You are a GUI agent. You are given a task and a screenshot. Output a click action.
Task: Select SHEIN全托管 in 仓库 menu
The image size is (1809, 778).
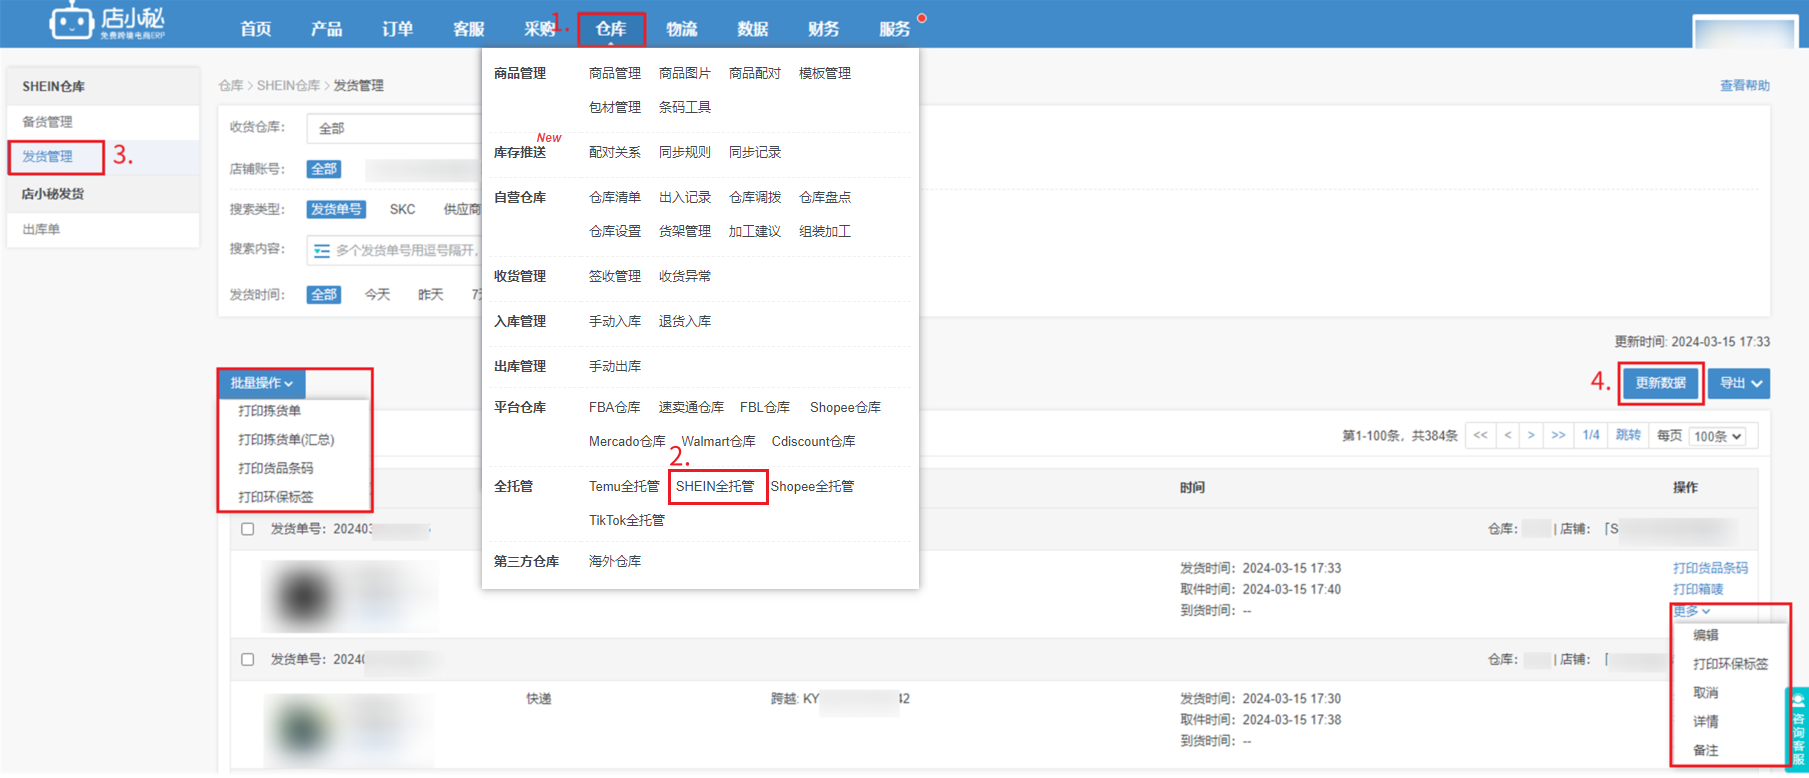[715, 486]
